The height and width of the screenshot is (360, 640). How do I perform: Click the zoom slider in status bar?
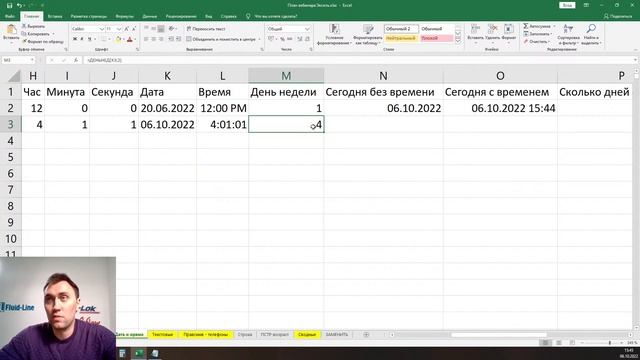(609, 343)
